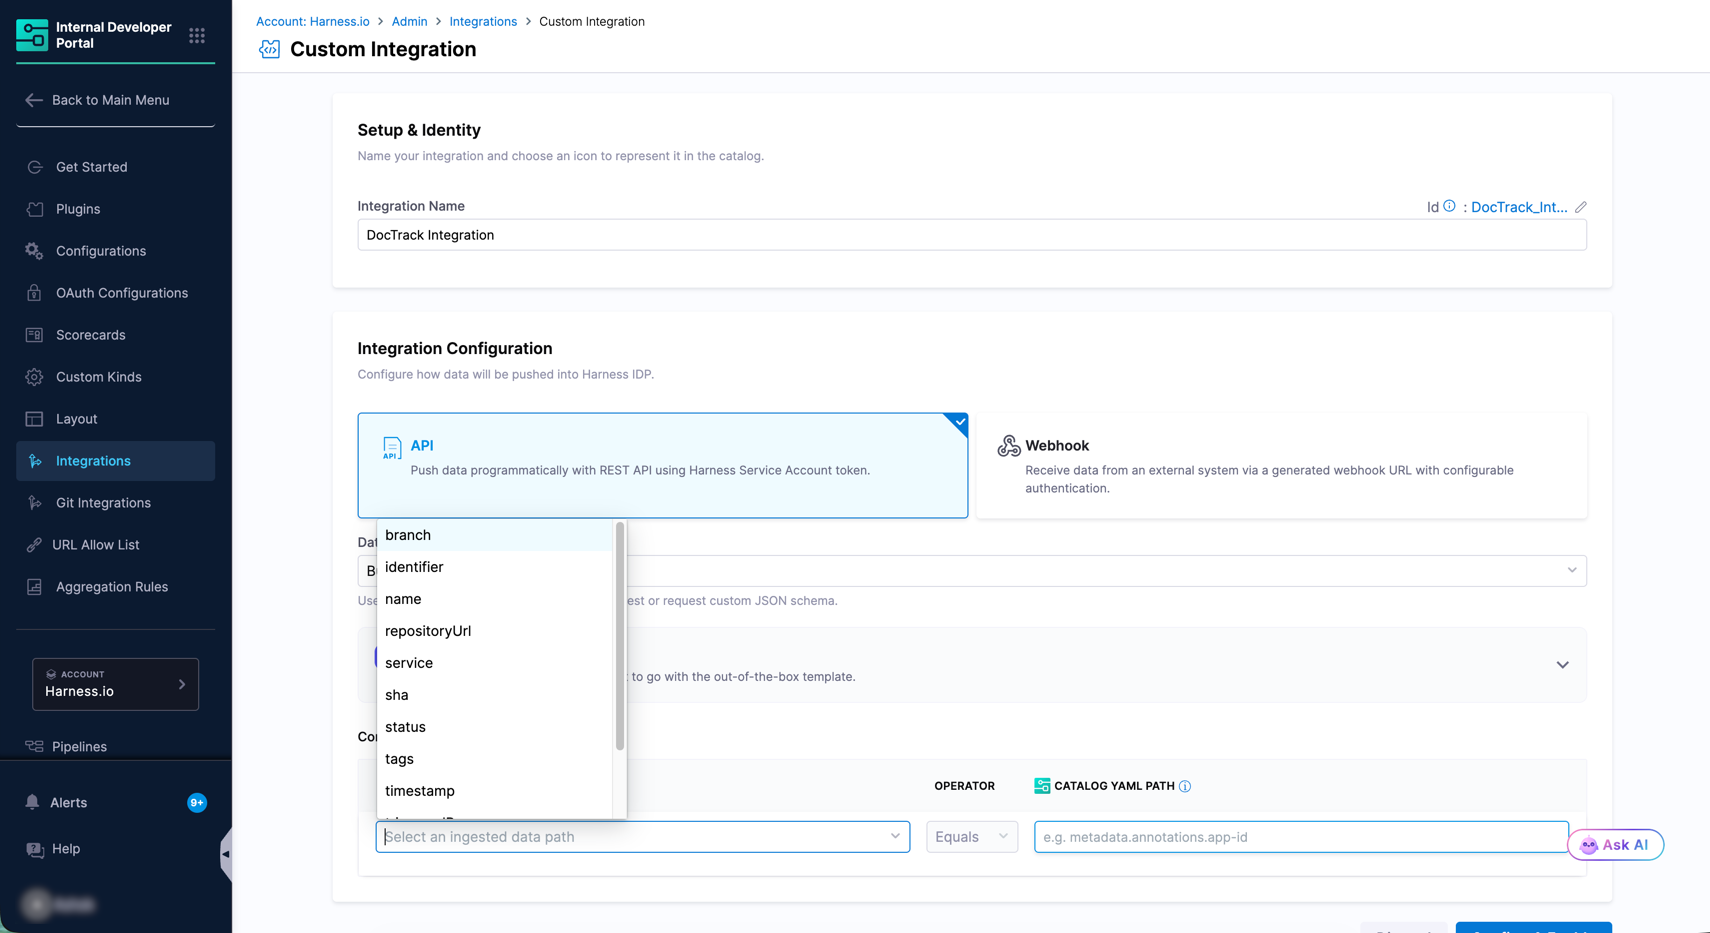This screenshot has width=1710, height=933.
Task: Click the Get Started sidebar icon
Action: pos(35,167)
